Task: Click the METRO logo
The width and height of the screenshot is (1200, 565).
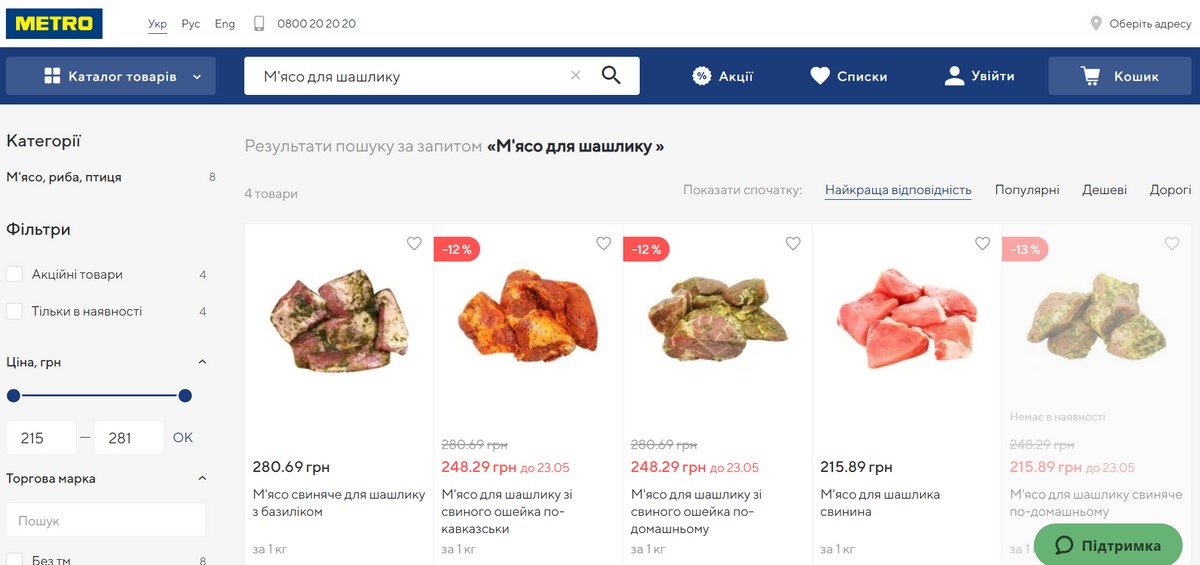Action: click(55, 23)
